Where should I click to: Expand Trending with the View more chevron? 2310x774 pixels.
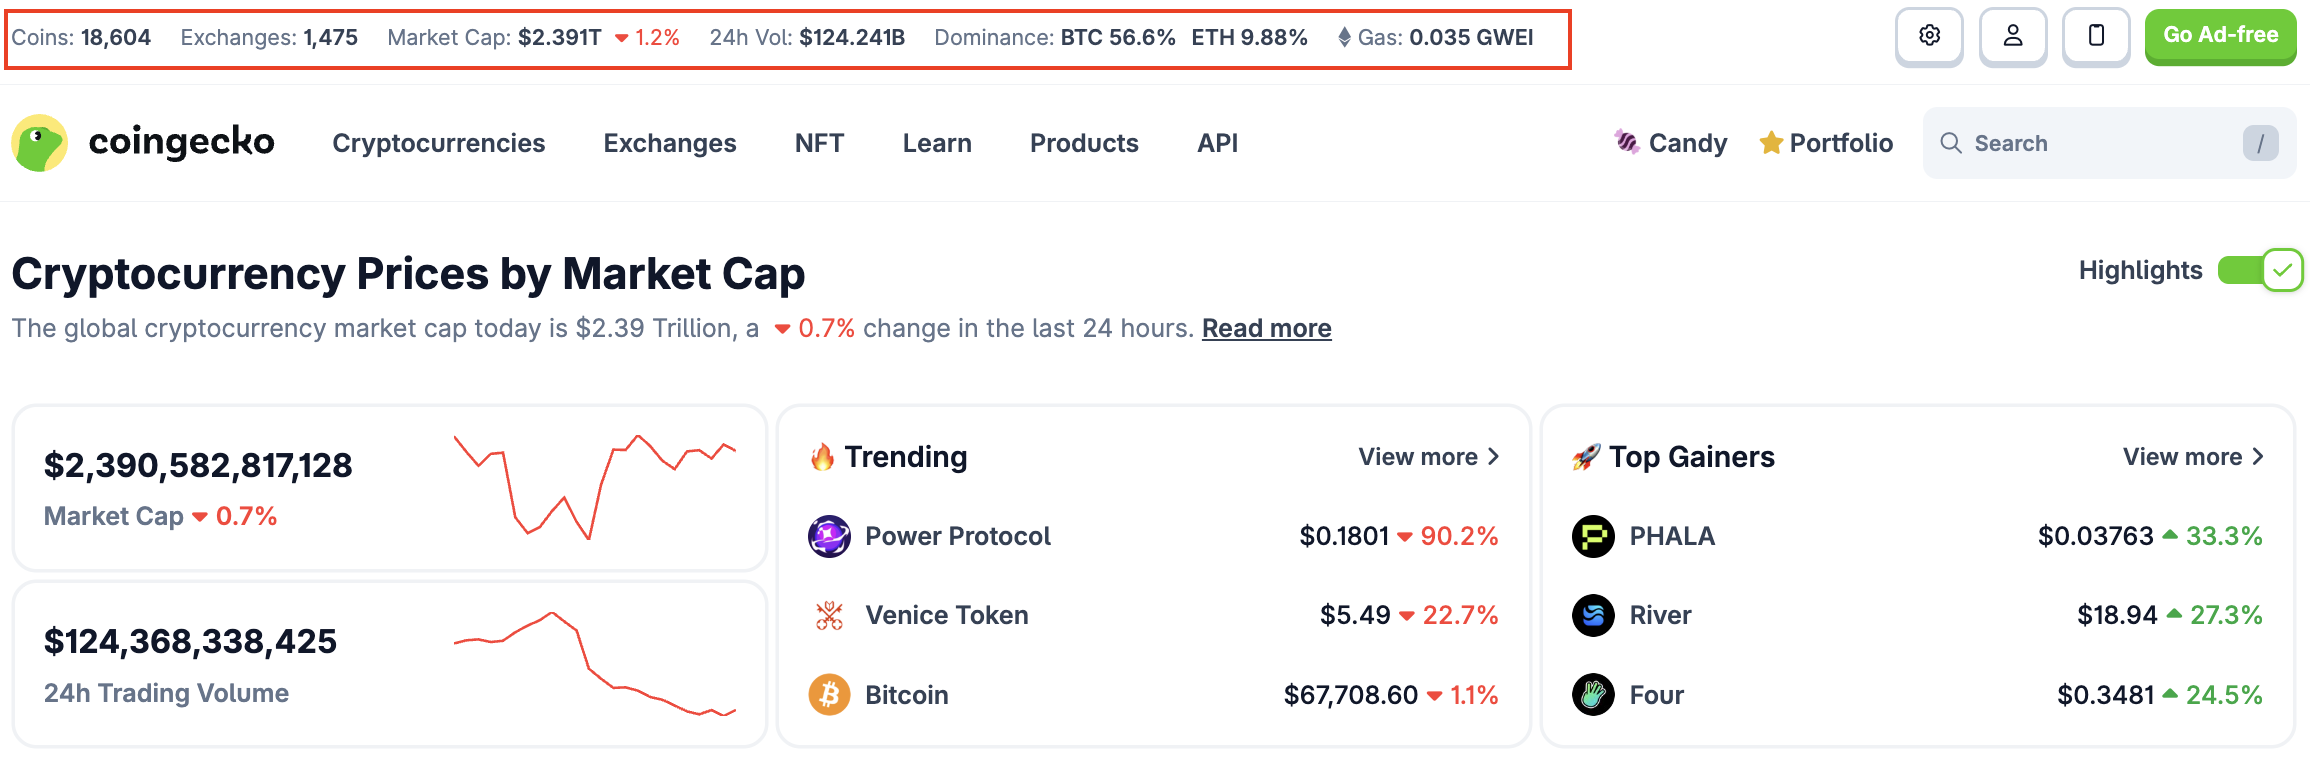click(1494, 456)
